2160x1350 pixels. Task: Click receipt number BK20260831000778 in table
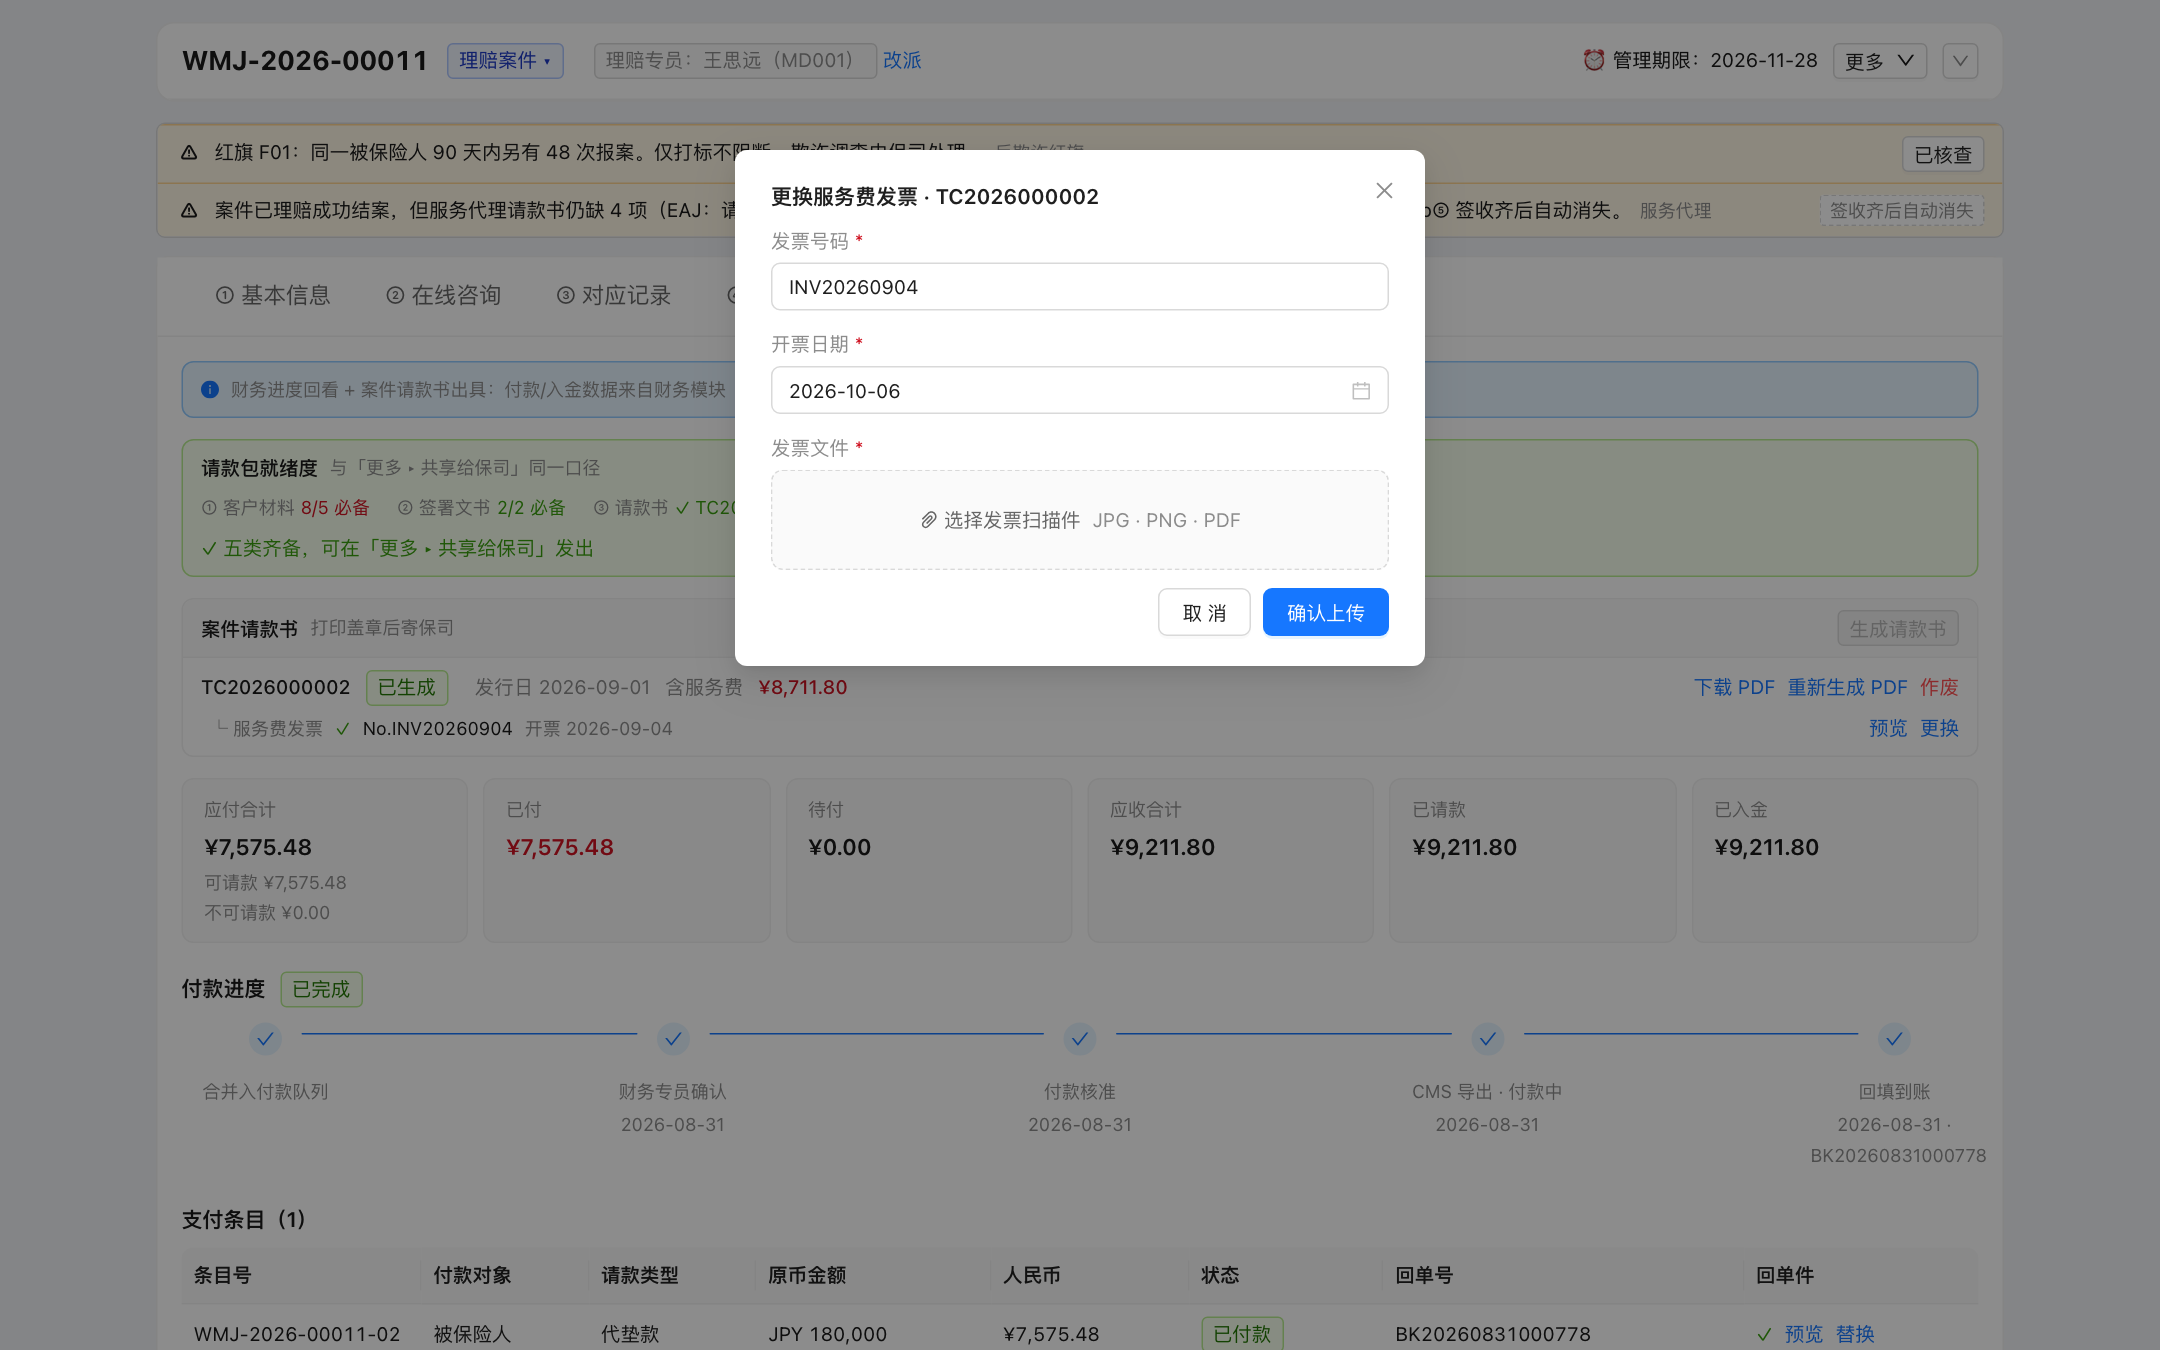1493,1334
